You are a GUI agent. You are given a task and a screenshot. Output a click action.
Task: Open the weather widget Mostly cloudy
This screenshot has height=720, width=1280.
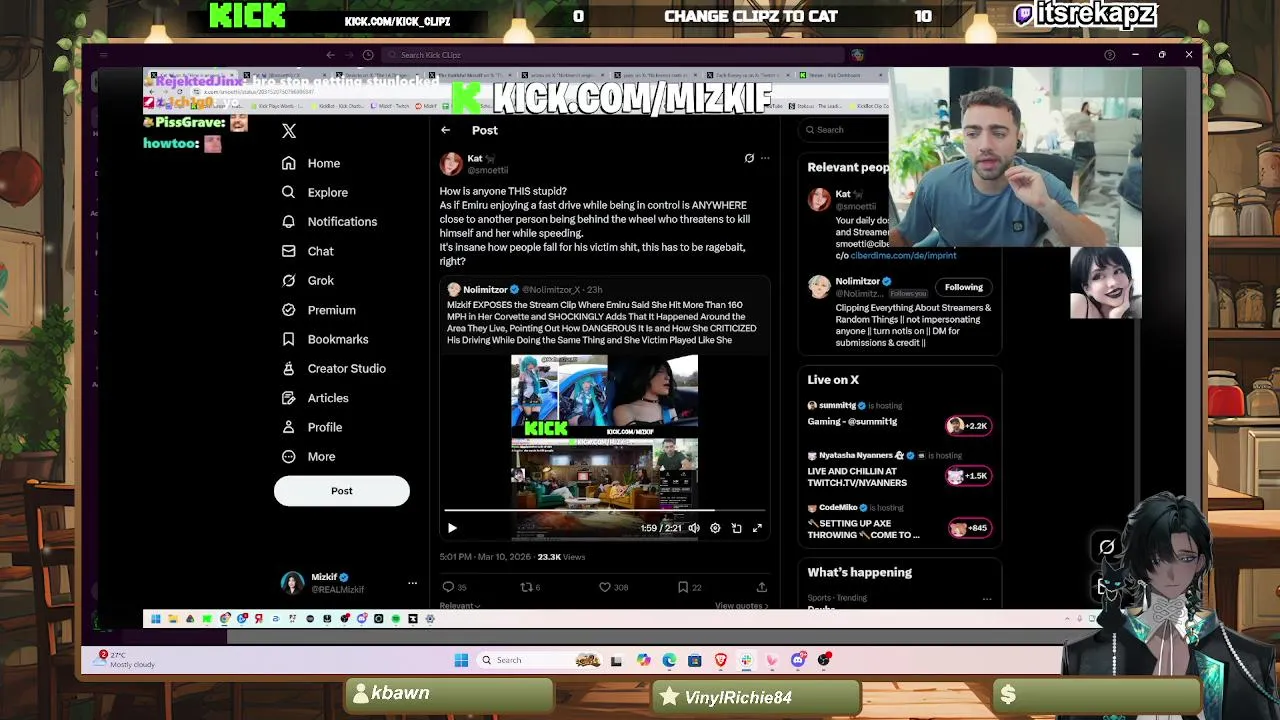pyautogui.click(x=126, y=660)
